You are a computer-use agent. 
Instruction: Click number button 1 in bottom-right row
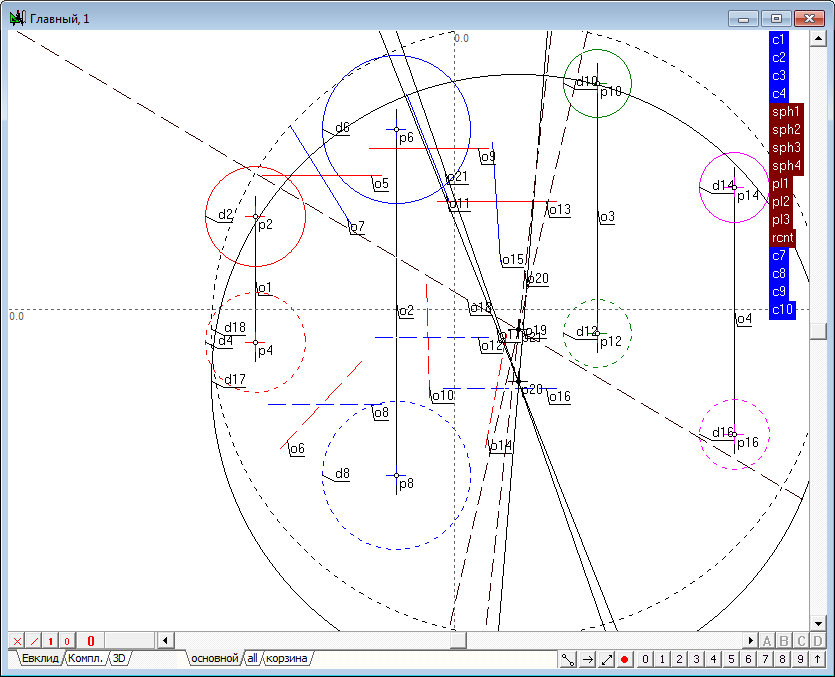662,659
